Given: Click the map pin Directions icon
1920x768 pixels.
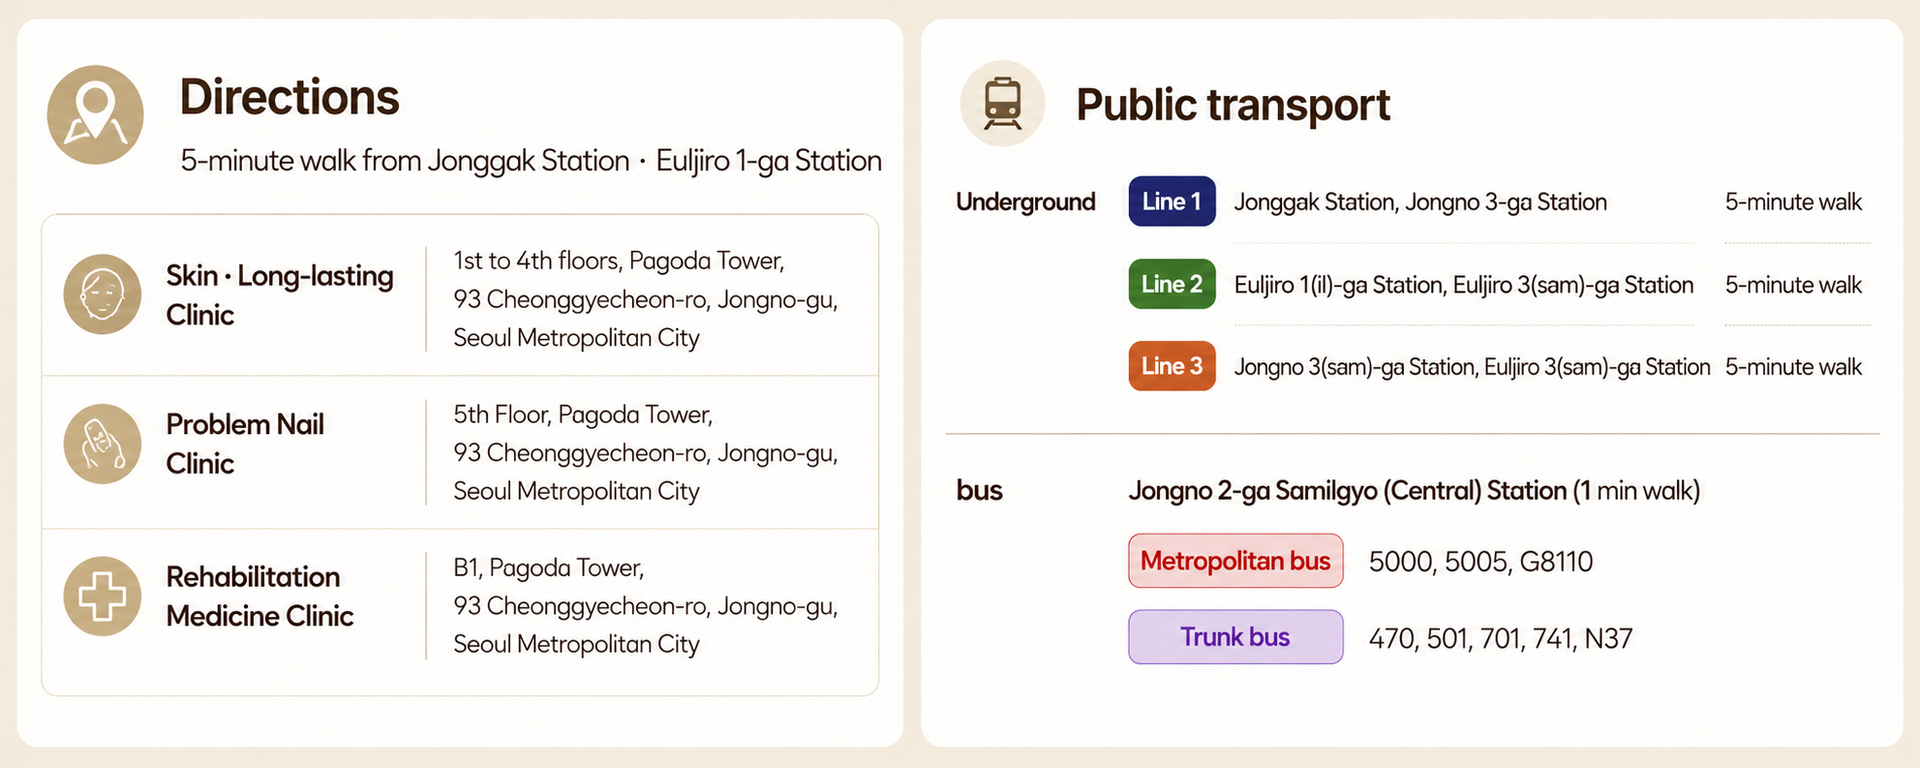Looking at the screenshot, I should (x=95, y=115).
